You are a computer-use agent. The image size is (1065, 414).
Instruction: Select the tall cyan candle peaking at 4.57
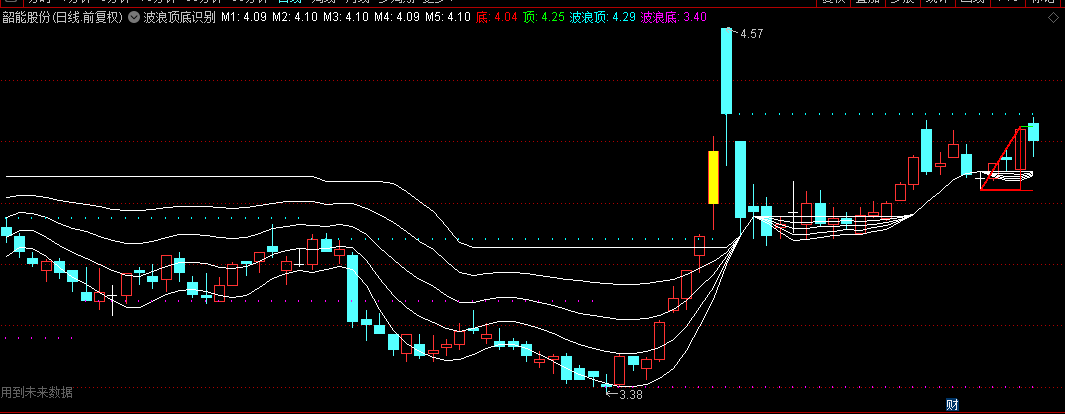[x=727, y=71]
